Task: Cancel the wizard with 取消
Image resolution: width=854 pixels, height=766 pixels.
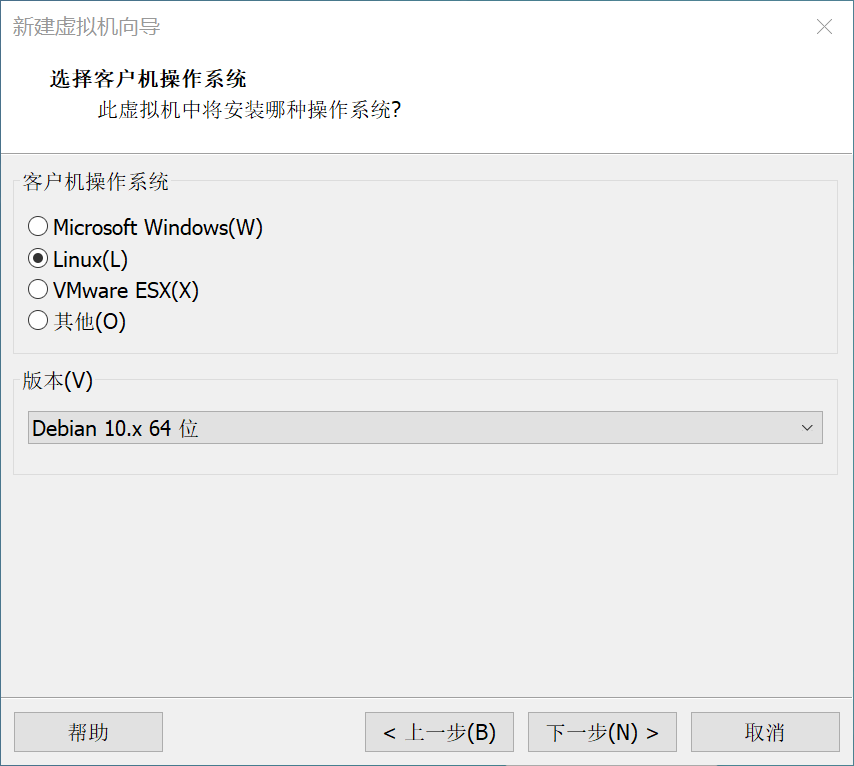Action: tap(765, 731)
